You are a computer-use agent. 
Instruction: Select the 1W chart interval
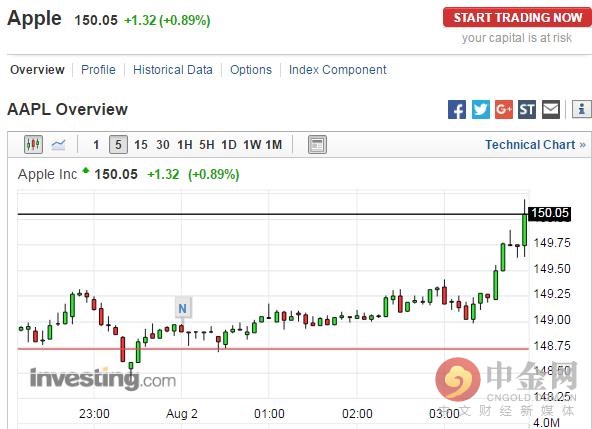tap(252, 145)
